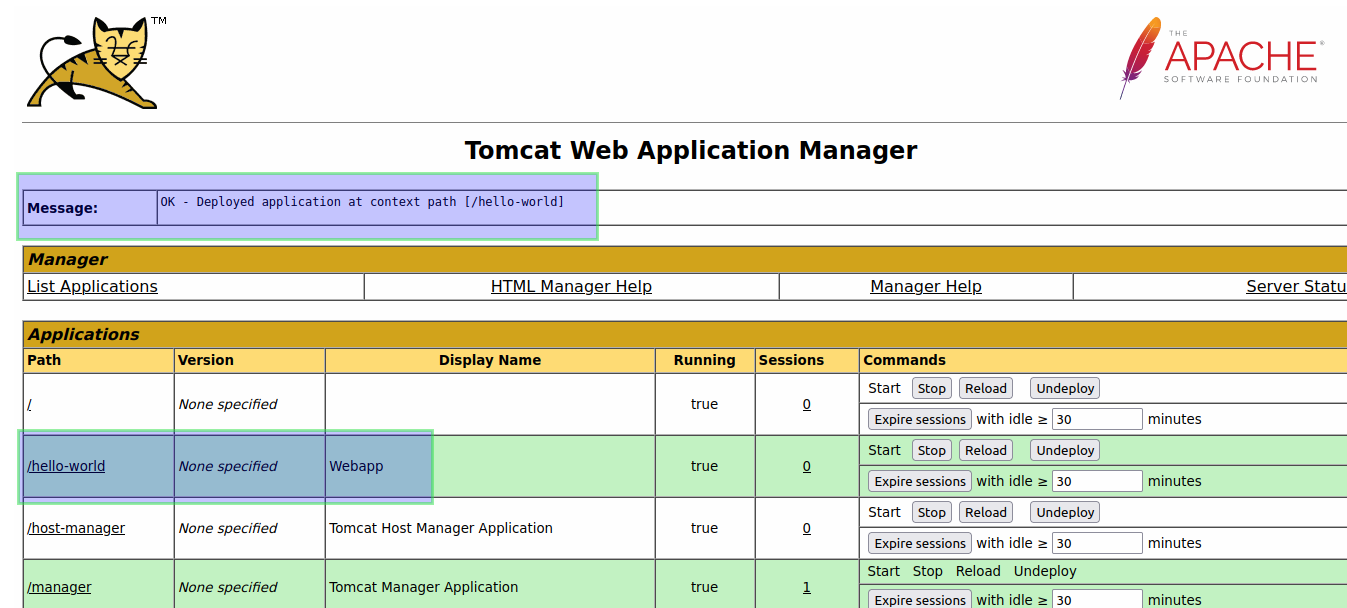The height and width of the screenshot is (608, 1347).
Task: Click the sessions count for root application
Action: pos(807,404)
